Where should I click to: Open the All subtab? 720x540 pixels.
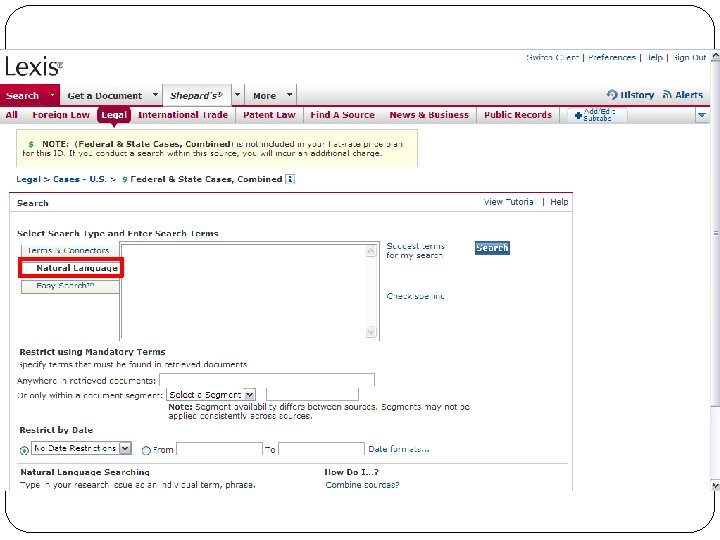pos(11,115)
